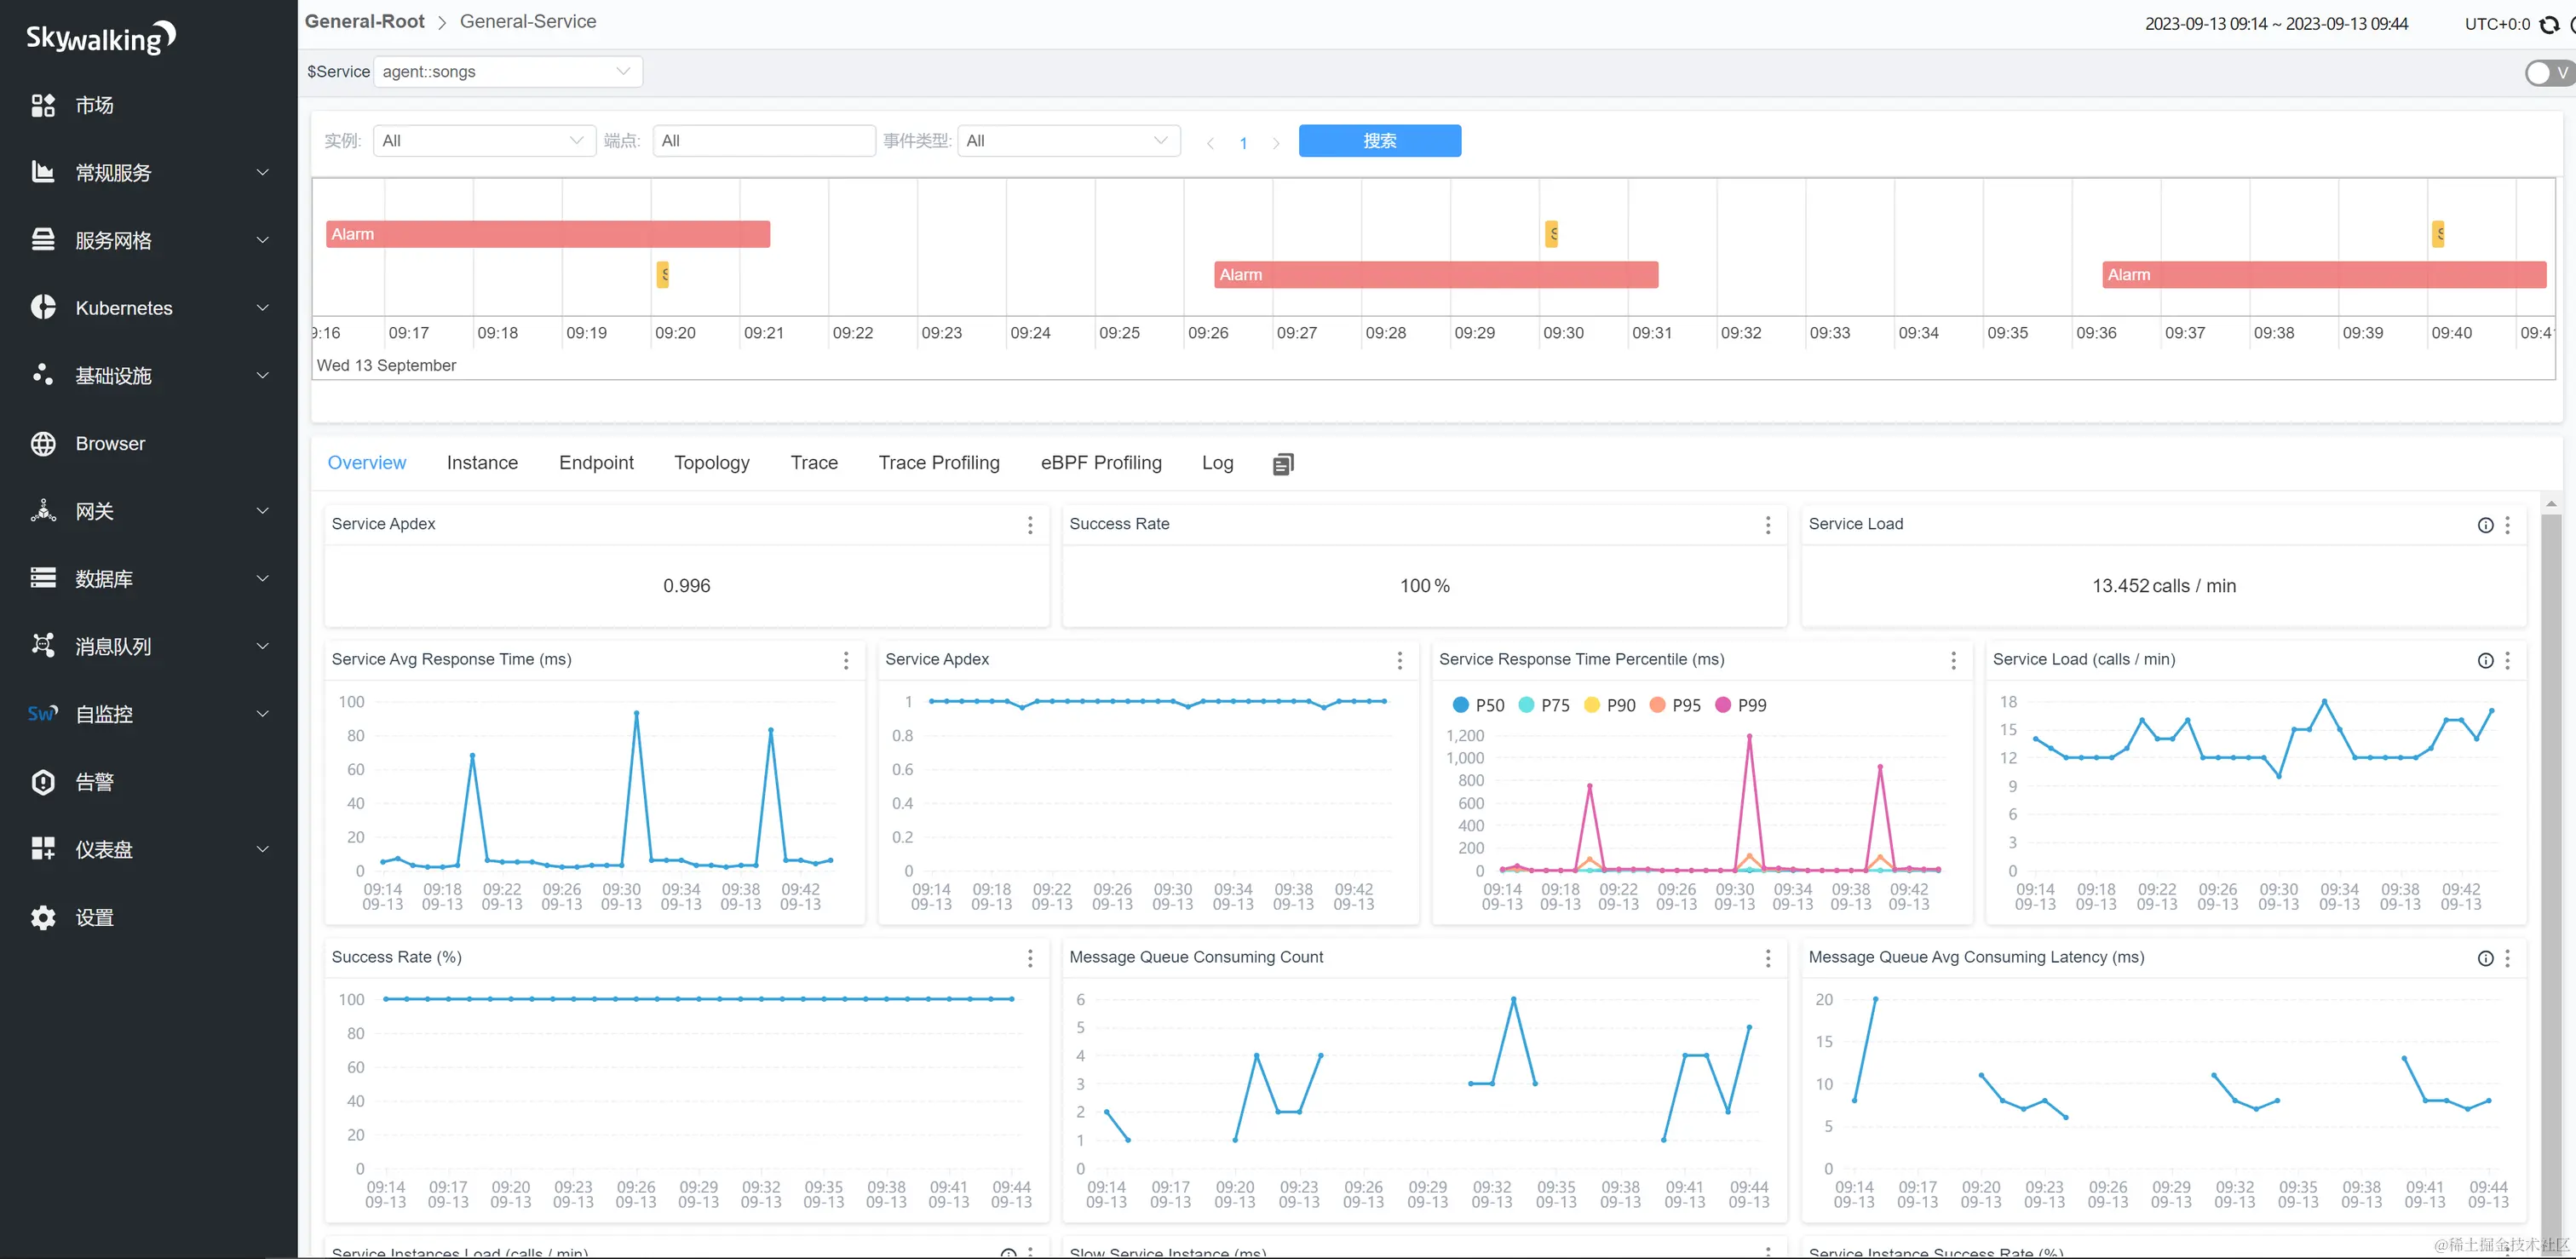
Task: Toggle P99 series in percentile legend
Action: point(1740,705)
